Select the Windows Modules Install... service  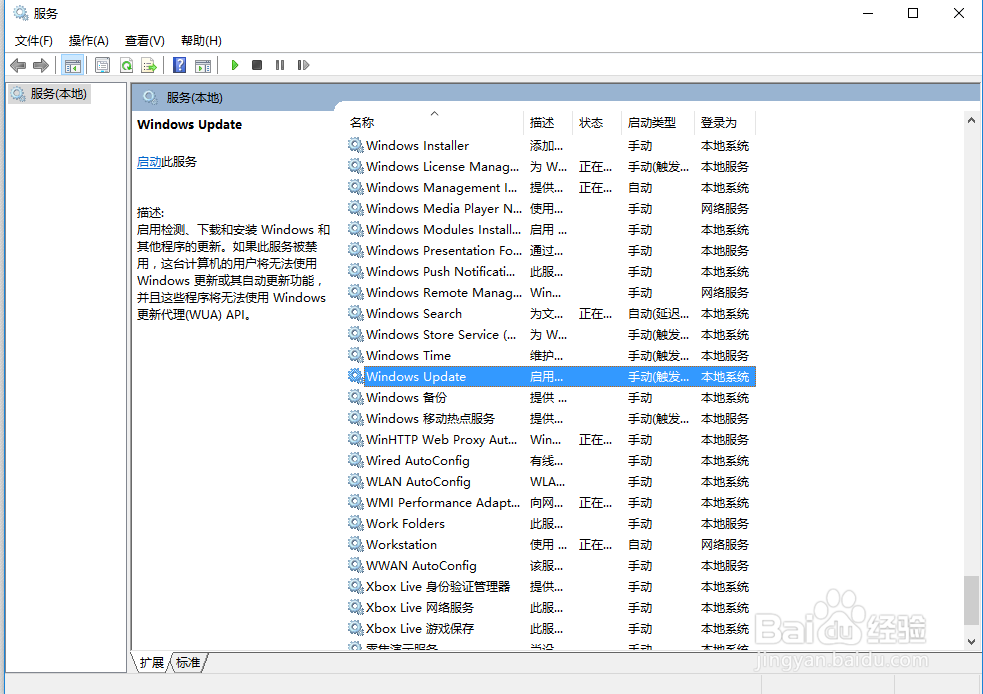(x=551, y=229)
